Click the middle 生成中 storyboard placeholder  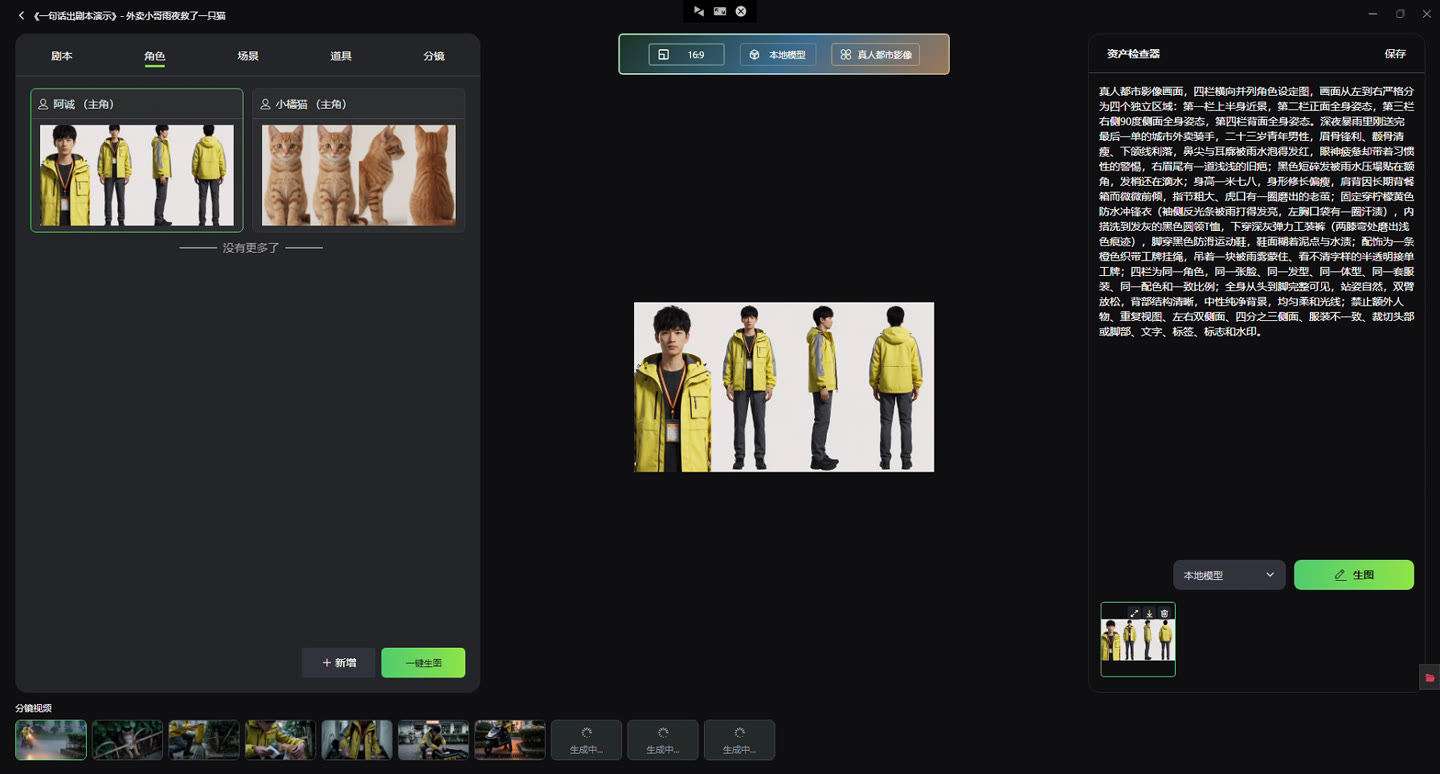click(x=663, y=740)
